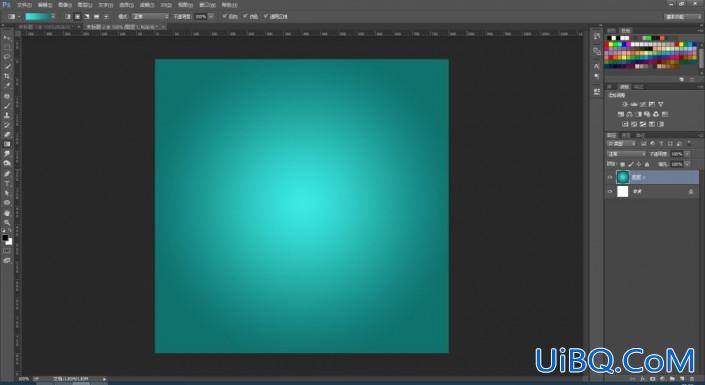Open layer Fill dropdown arrow
Image resolution: width=705 pixels, height=385 pixels.
[x=687, y=164]
